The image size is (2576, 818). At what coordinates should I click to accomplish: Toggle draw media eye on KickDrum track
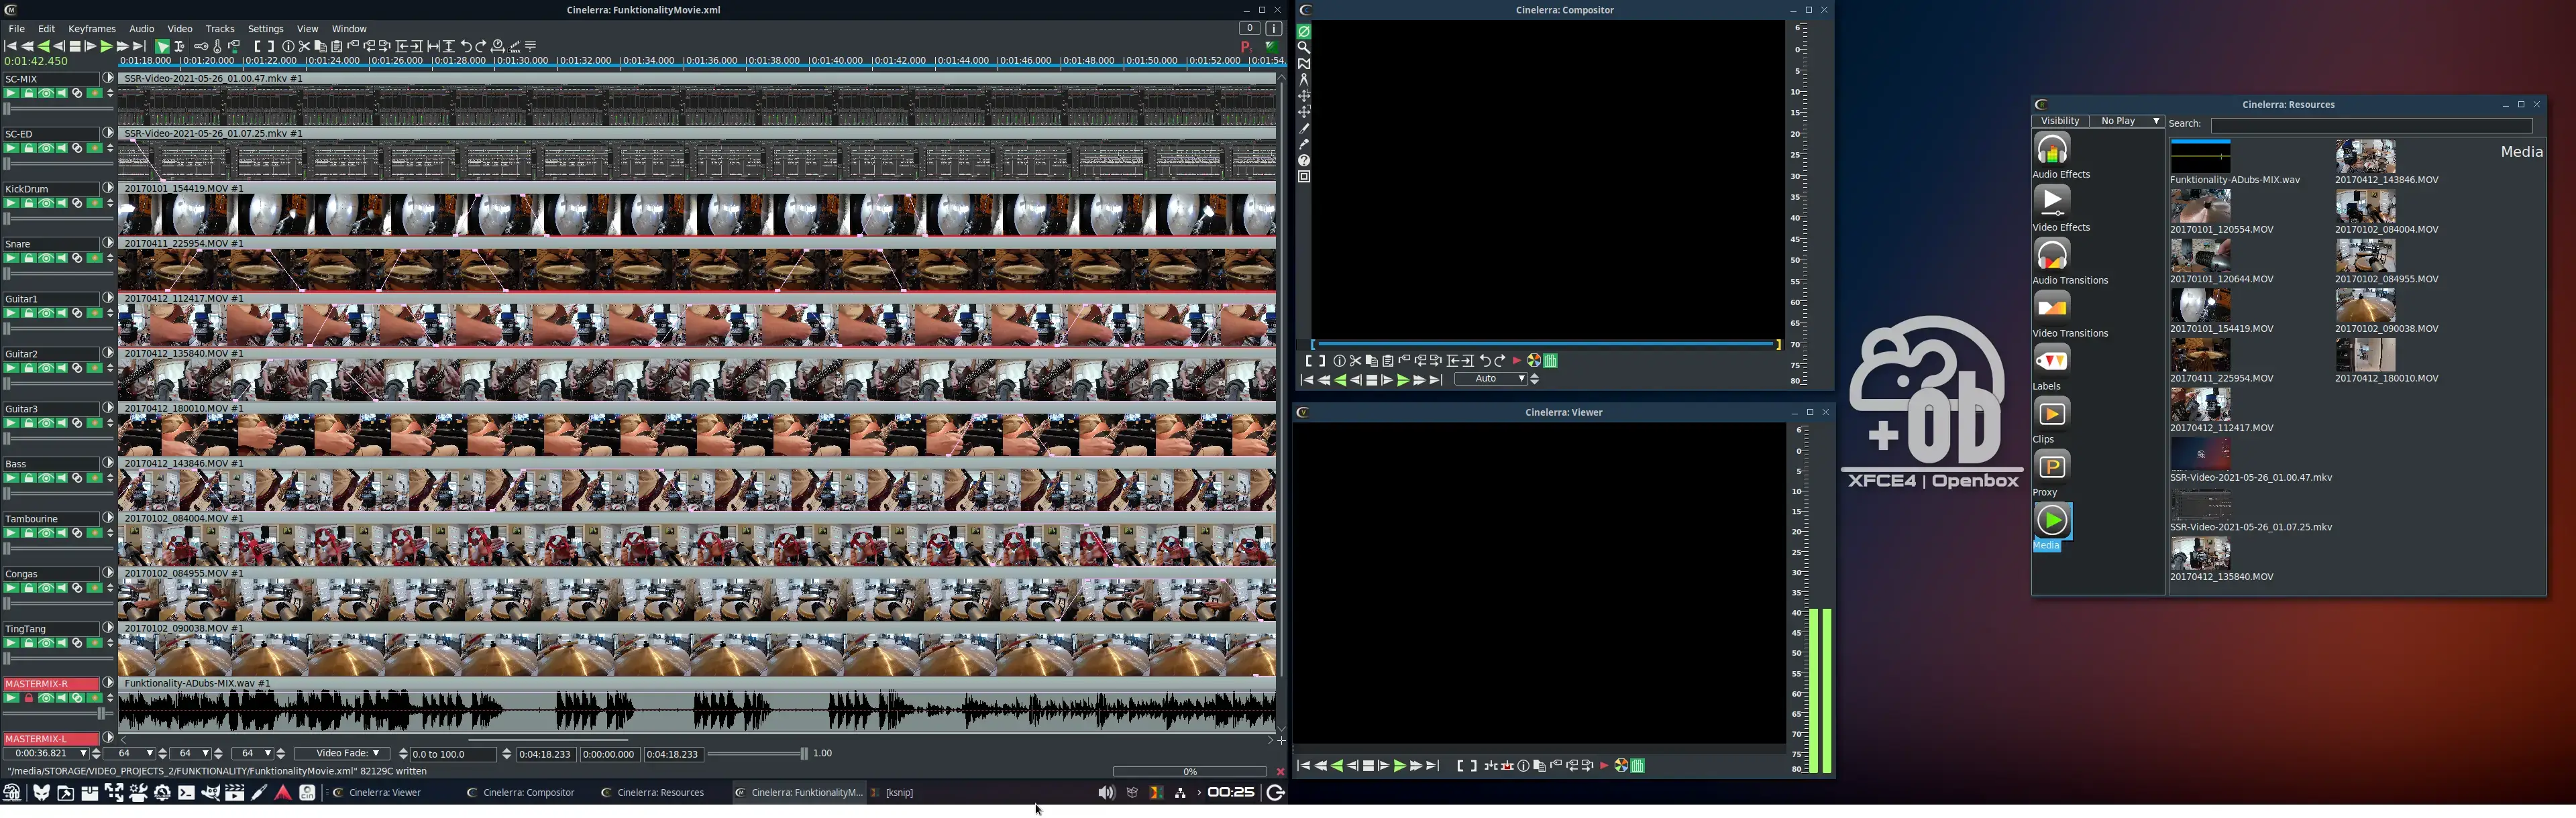point(46,203)
